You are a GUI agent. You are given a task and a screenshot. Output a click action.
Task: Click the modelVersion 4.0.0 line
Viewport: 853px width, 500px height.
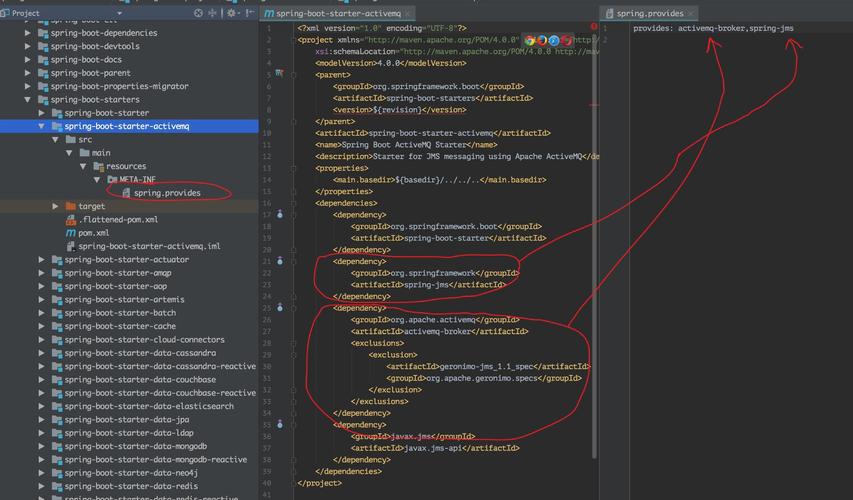pos(391,63)
